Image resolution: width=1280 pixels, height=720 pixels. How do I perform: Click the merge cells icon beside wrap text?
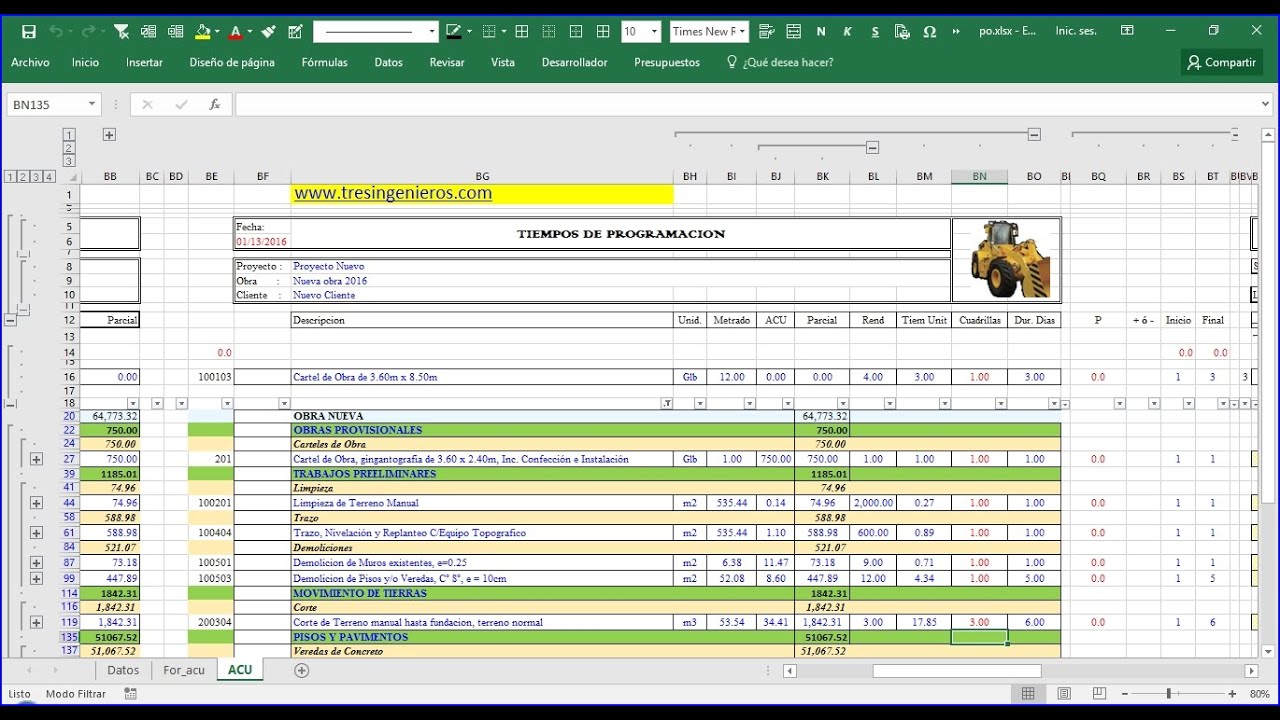click(x=794, y=31)
